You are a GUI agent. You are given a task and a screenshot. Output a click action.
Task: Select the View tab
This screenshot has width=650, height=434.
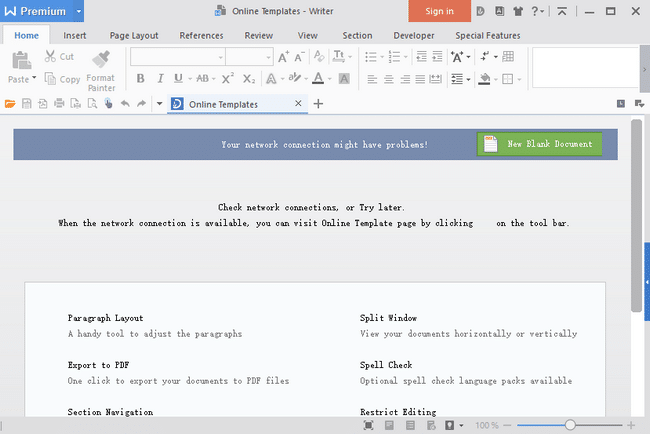pyautogui.click(x=308, y=36)
